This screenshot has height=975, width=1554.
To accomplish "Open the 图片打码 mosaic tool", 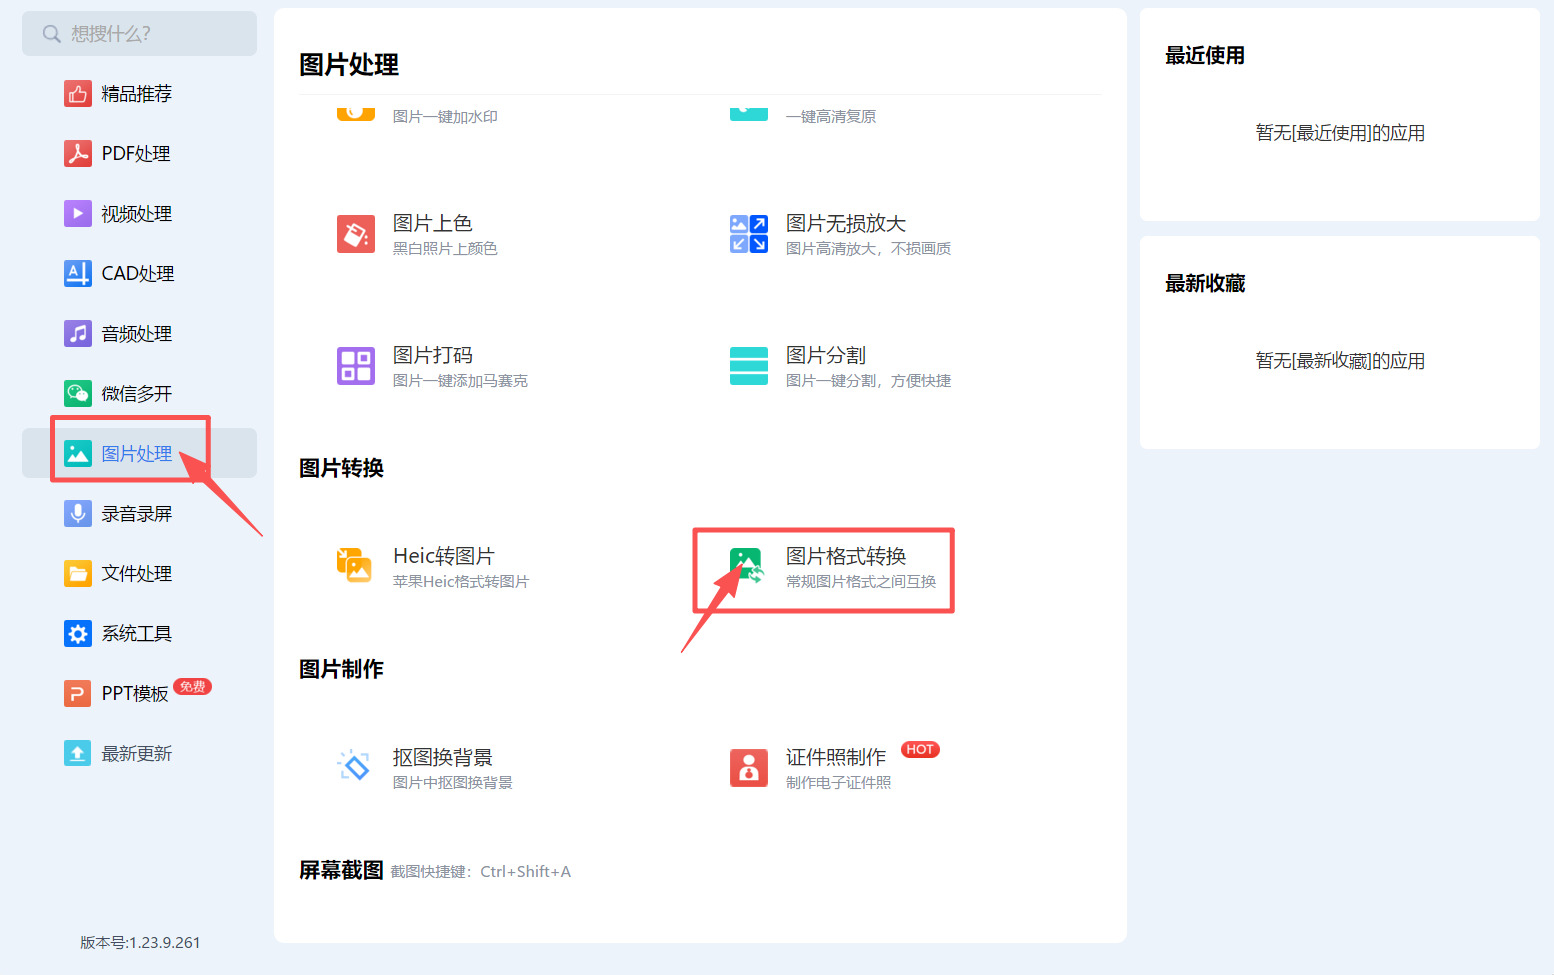I will (432, 365).
